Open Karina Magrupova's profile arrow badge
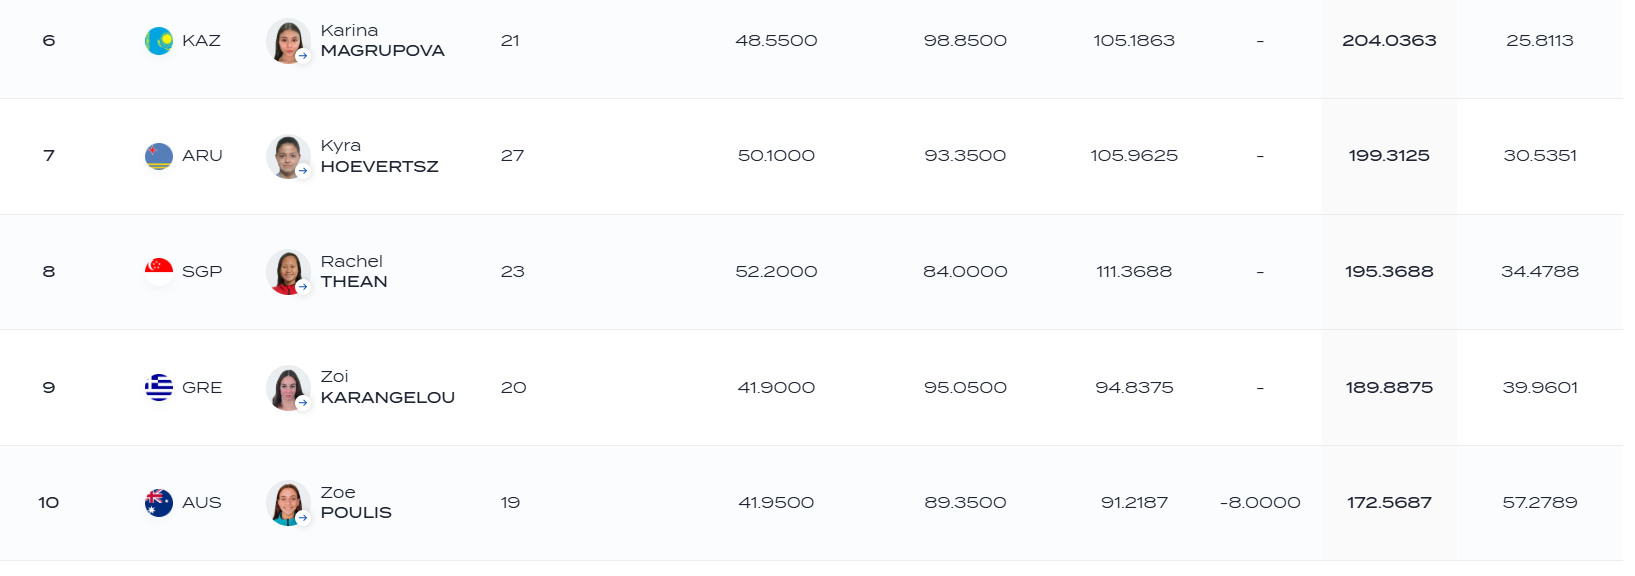The width and height of the screenshot is (1635, 576). (x=303, y=56)
